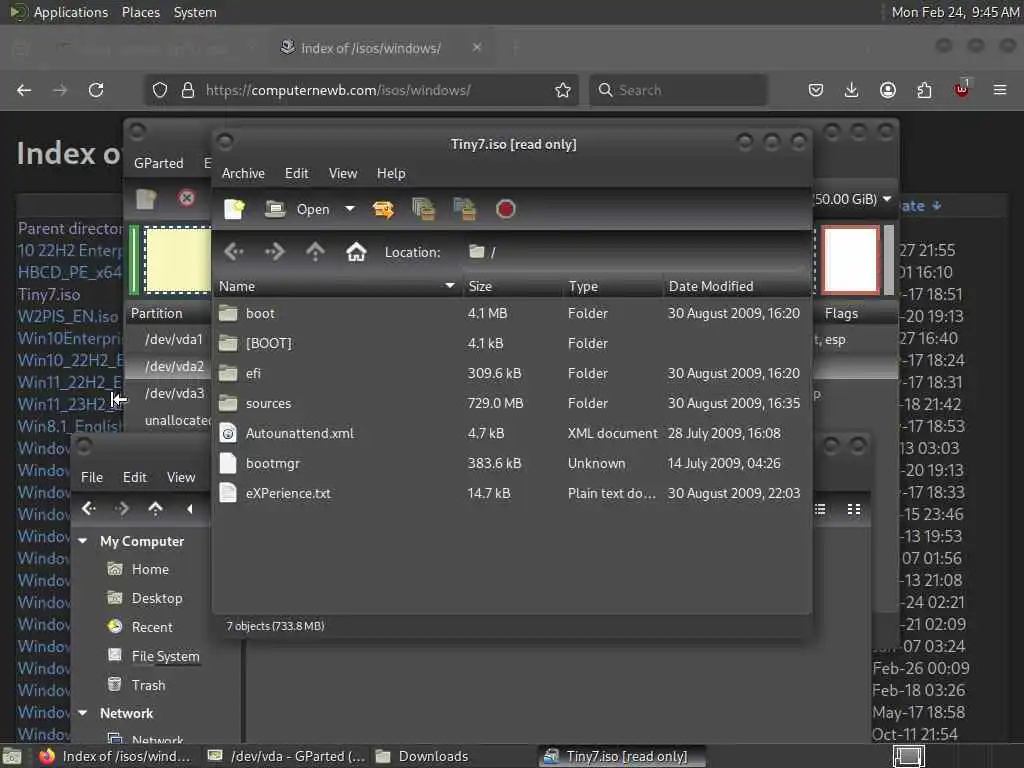Select the efi folder
This screenshot has height=768, width=1024.
tap(512, 374)
